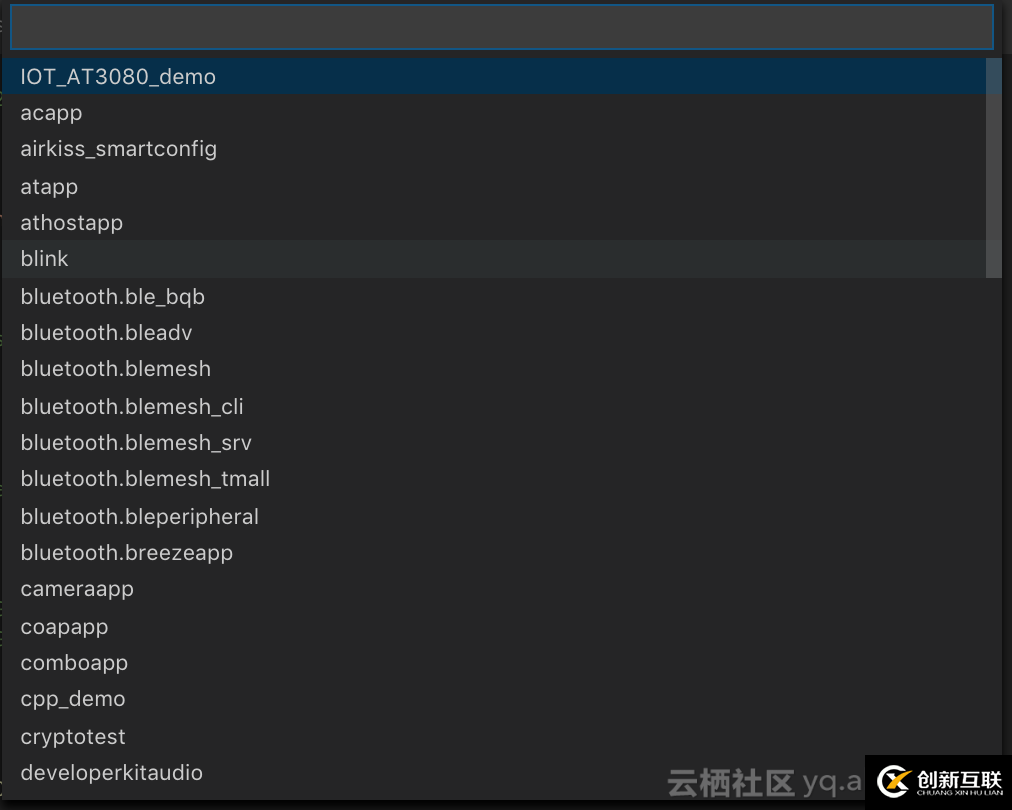
Task: Select the coapapp sample
Action: tap(64, 626)
